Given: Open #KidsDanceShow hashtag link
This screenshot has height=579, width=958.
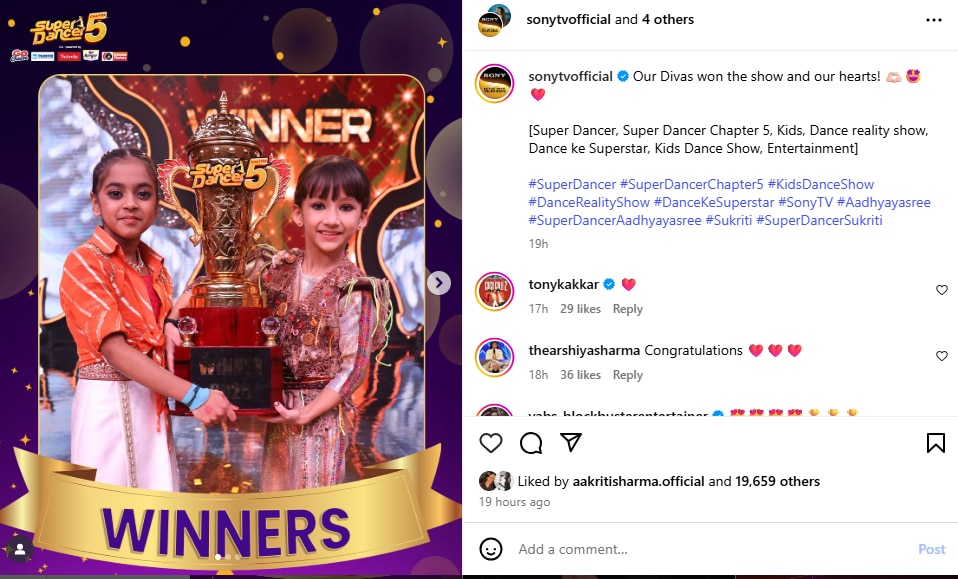Looking at the screenshot, I should click(821, 184).
